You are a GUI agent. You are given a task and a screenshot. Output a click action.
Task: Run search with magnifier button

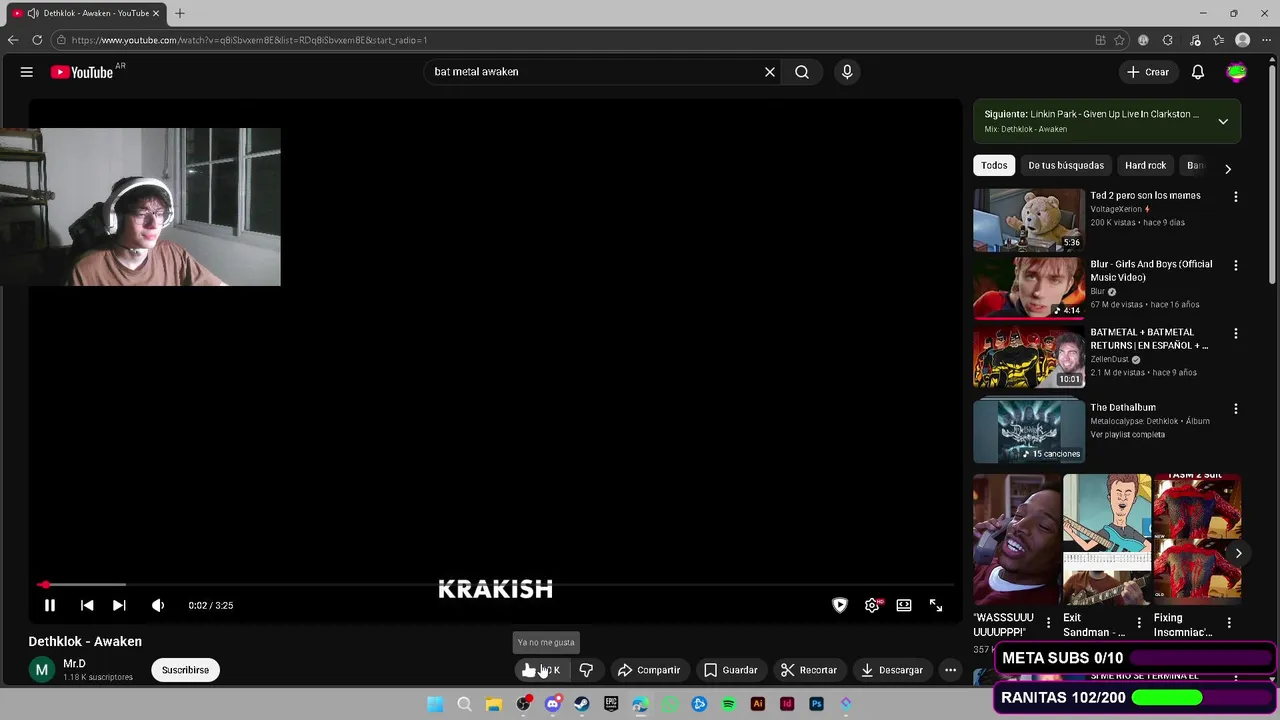[802, 72]
